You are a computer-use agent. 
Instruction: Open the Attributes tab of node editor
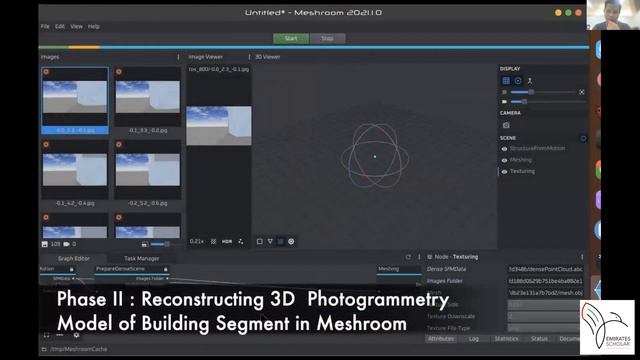[441, 339]
